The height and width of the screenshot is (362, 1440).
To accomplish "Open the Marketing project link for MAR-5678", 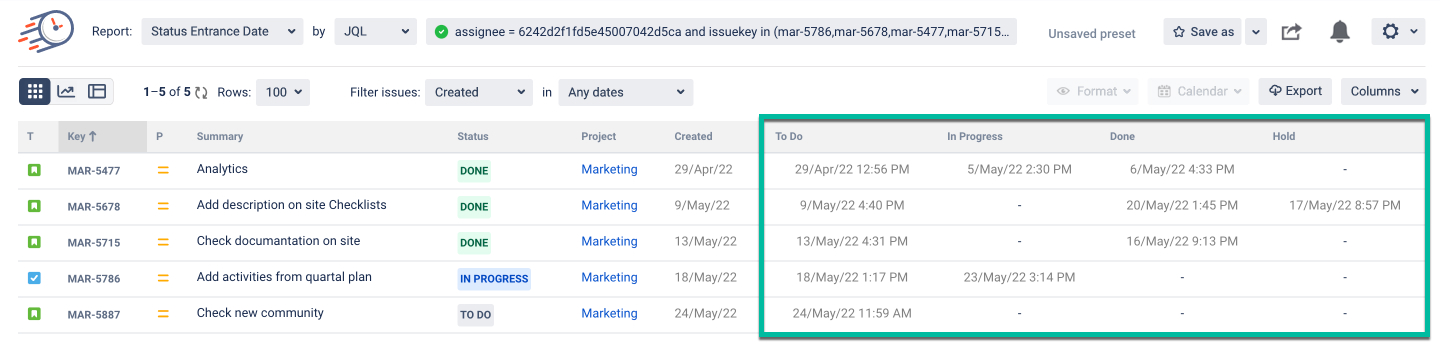I will [609, 205].
